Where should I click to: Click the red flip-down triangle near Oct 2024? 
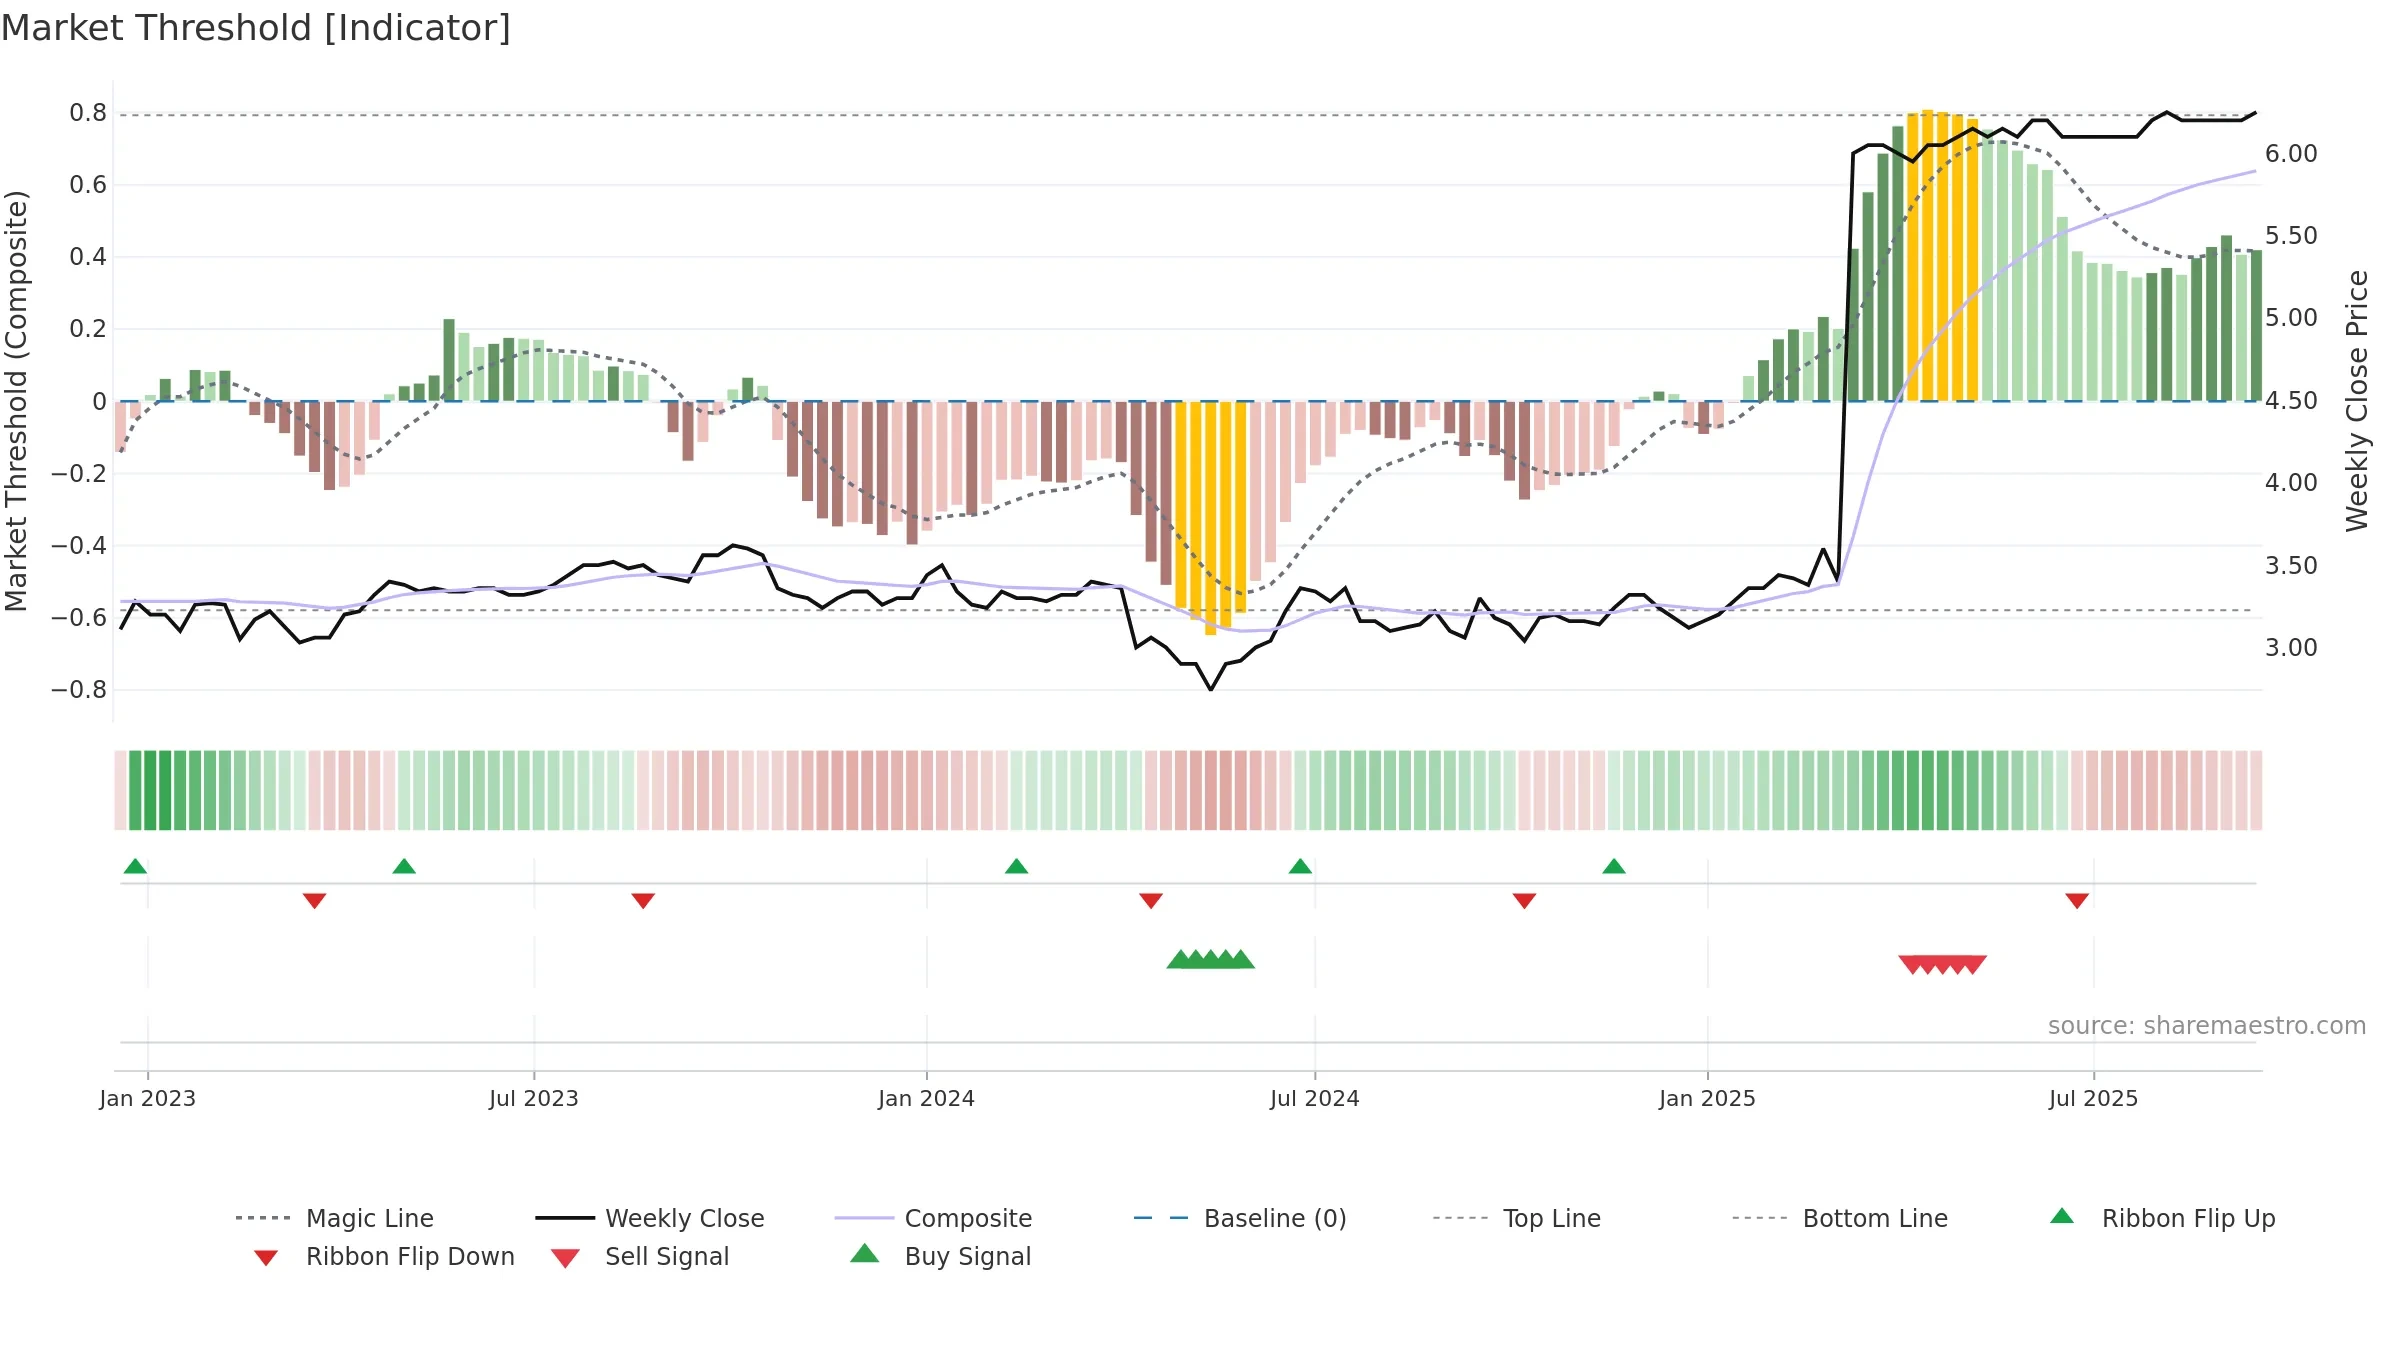(x=1524, y=901)
